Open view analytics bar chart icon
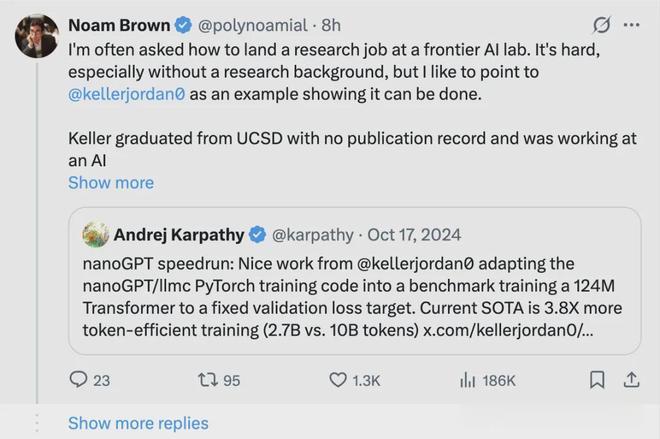 click(x=467, y=380)
